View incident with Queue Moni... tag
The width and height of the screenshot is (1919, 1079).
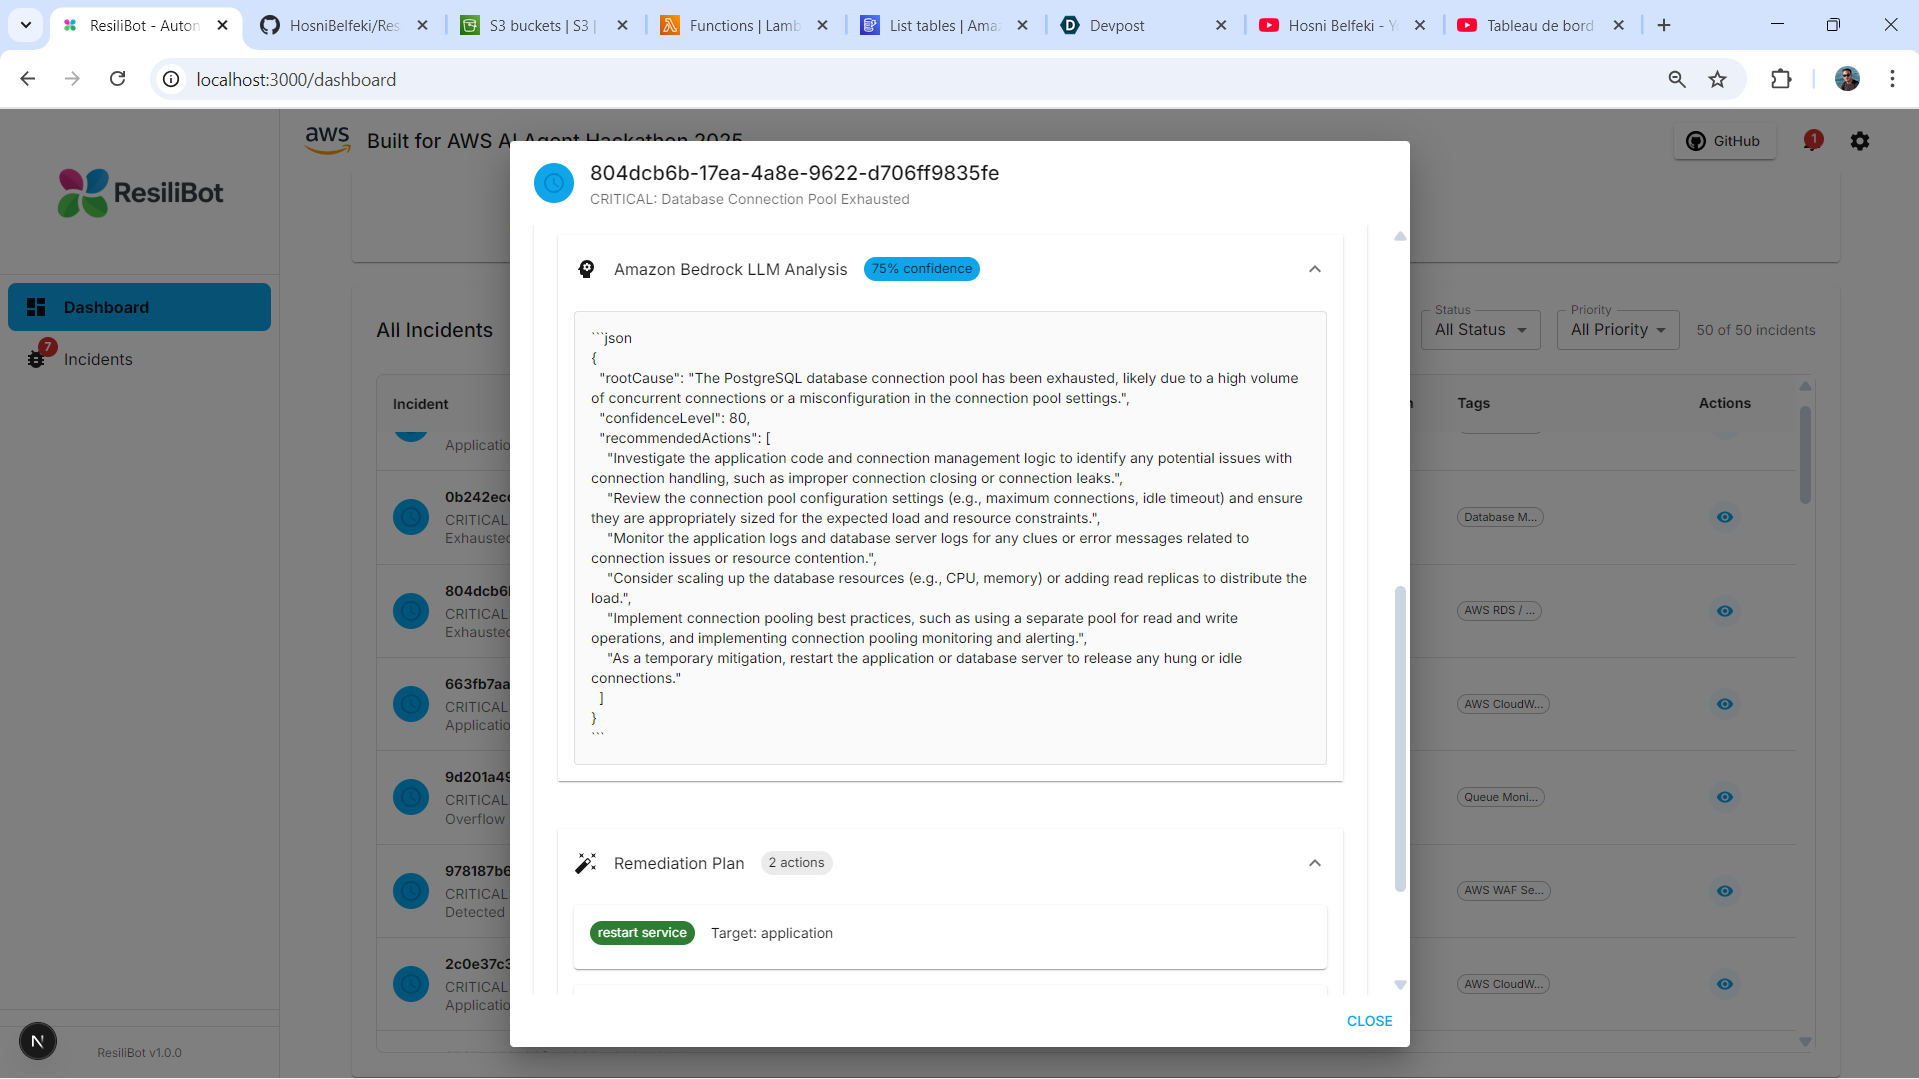click(1725, 797)
